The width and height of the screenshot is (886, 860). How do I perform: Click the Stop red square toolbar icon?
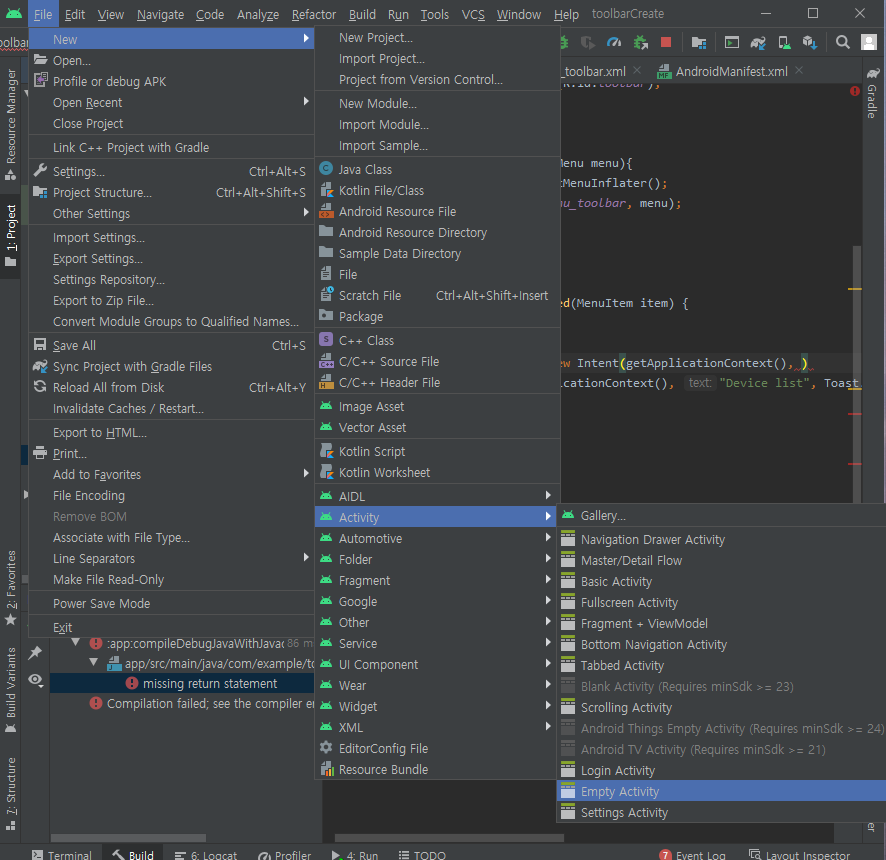point(666,42)
